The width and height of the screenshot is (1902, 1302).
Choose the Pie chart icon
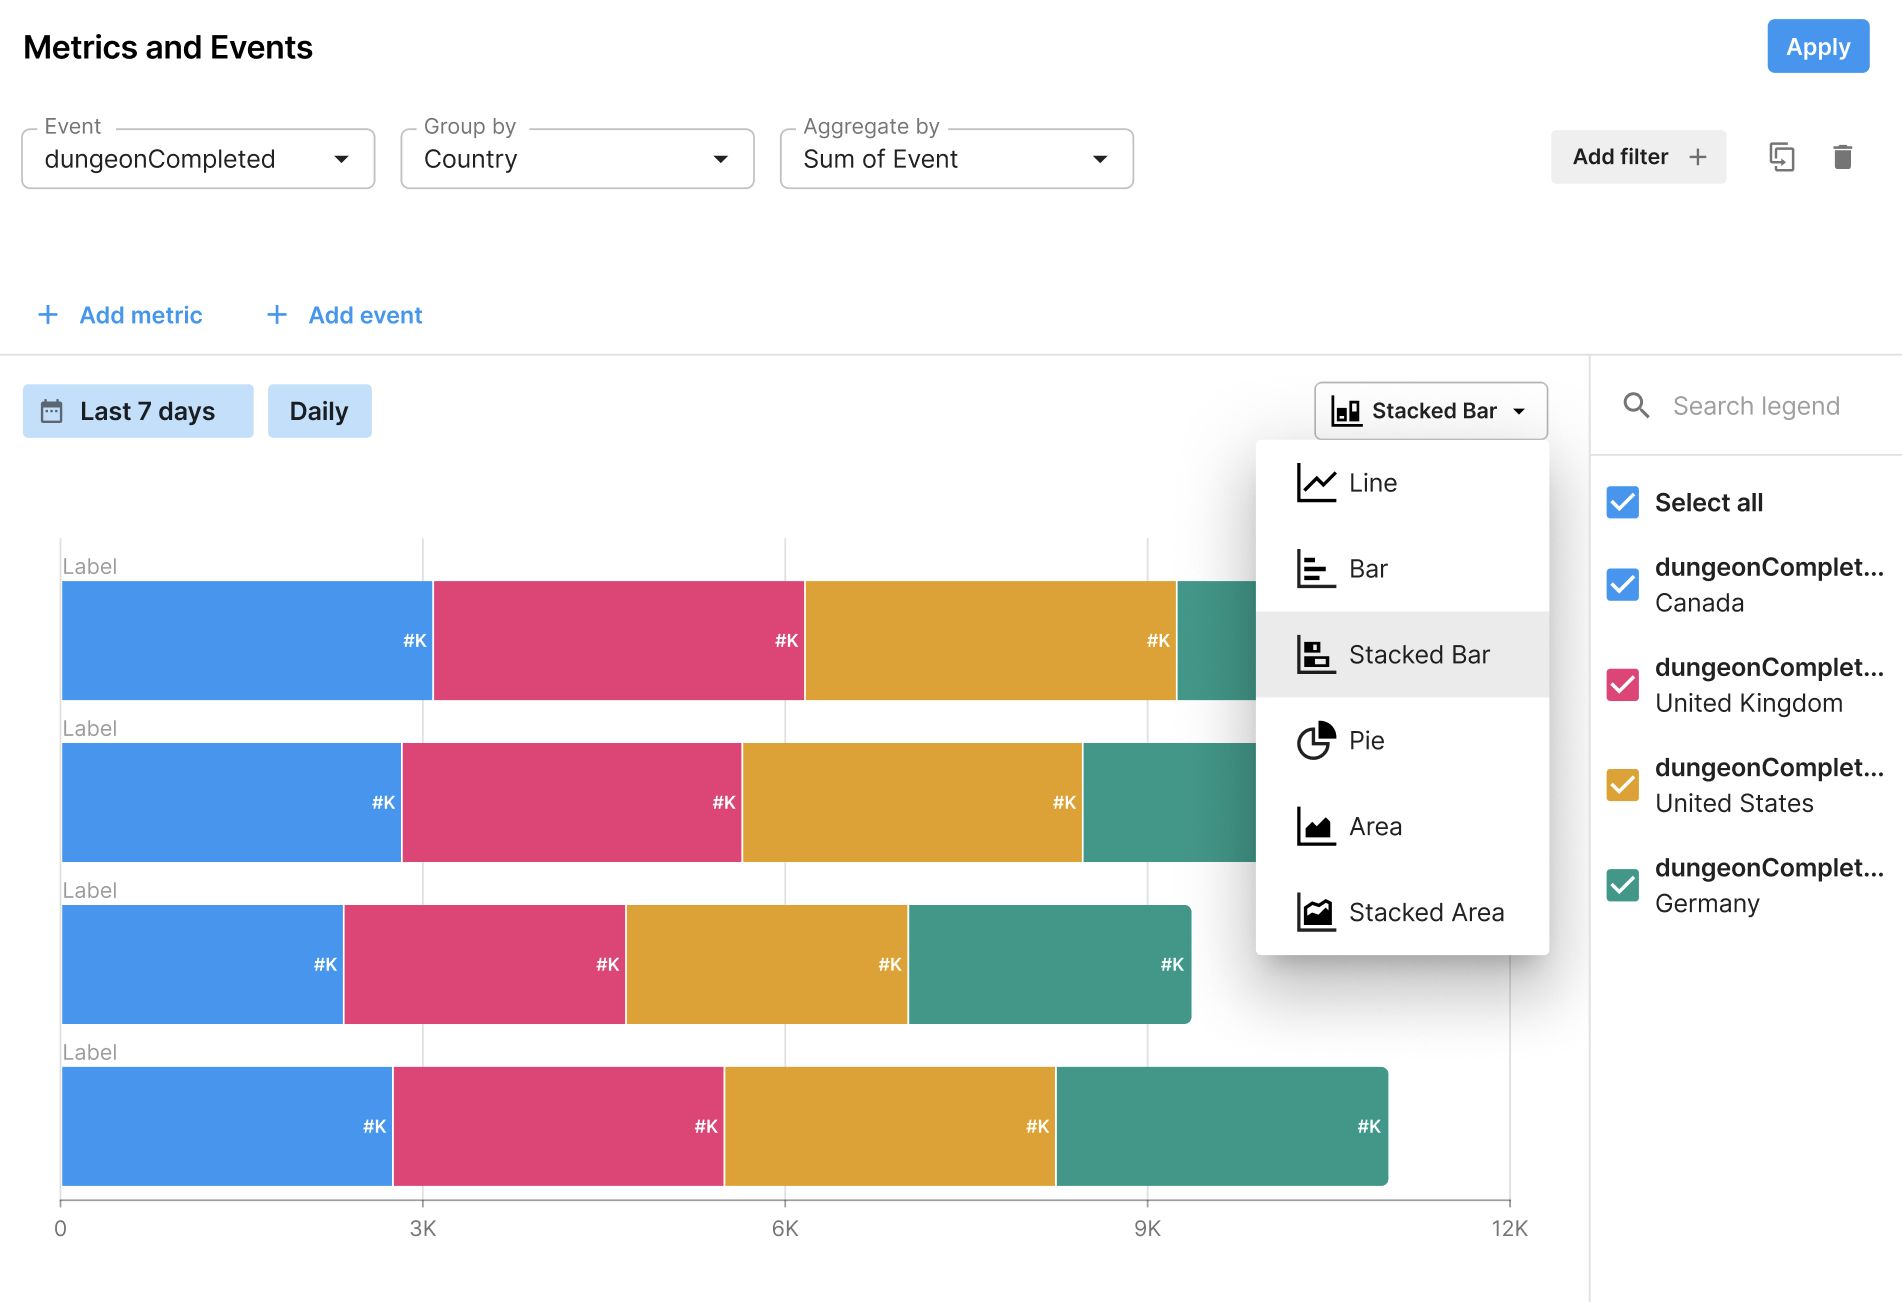[1316, 741]
